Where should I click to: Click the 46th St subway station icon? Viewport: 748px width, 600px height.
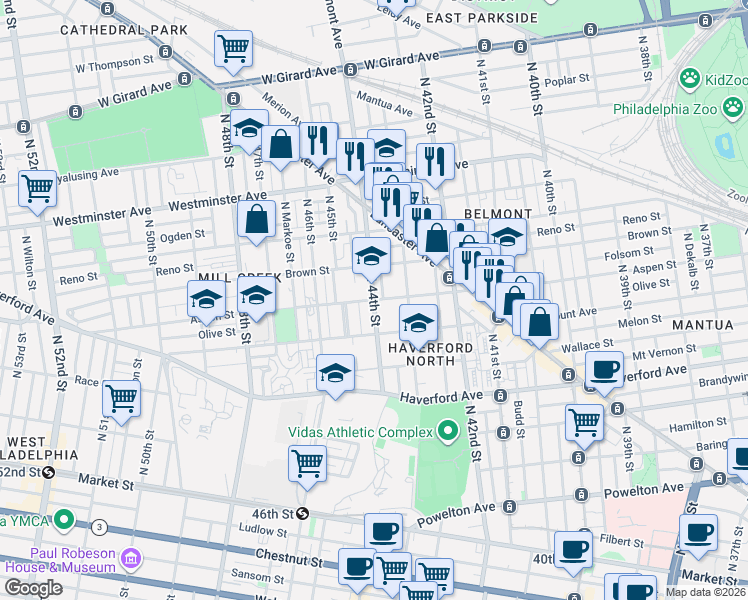[302, 514]
